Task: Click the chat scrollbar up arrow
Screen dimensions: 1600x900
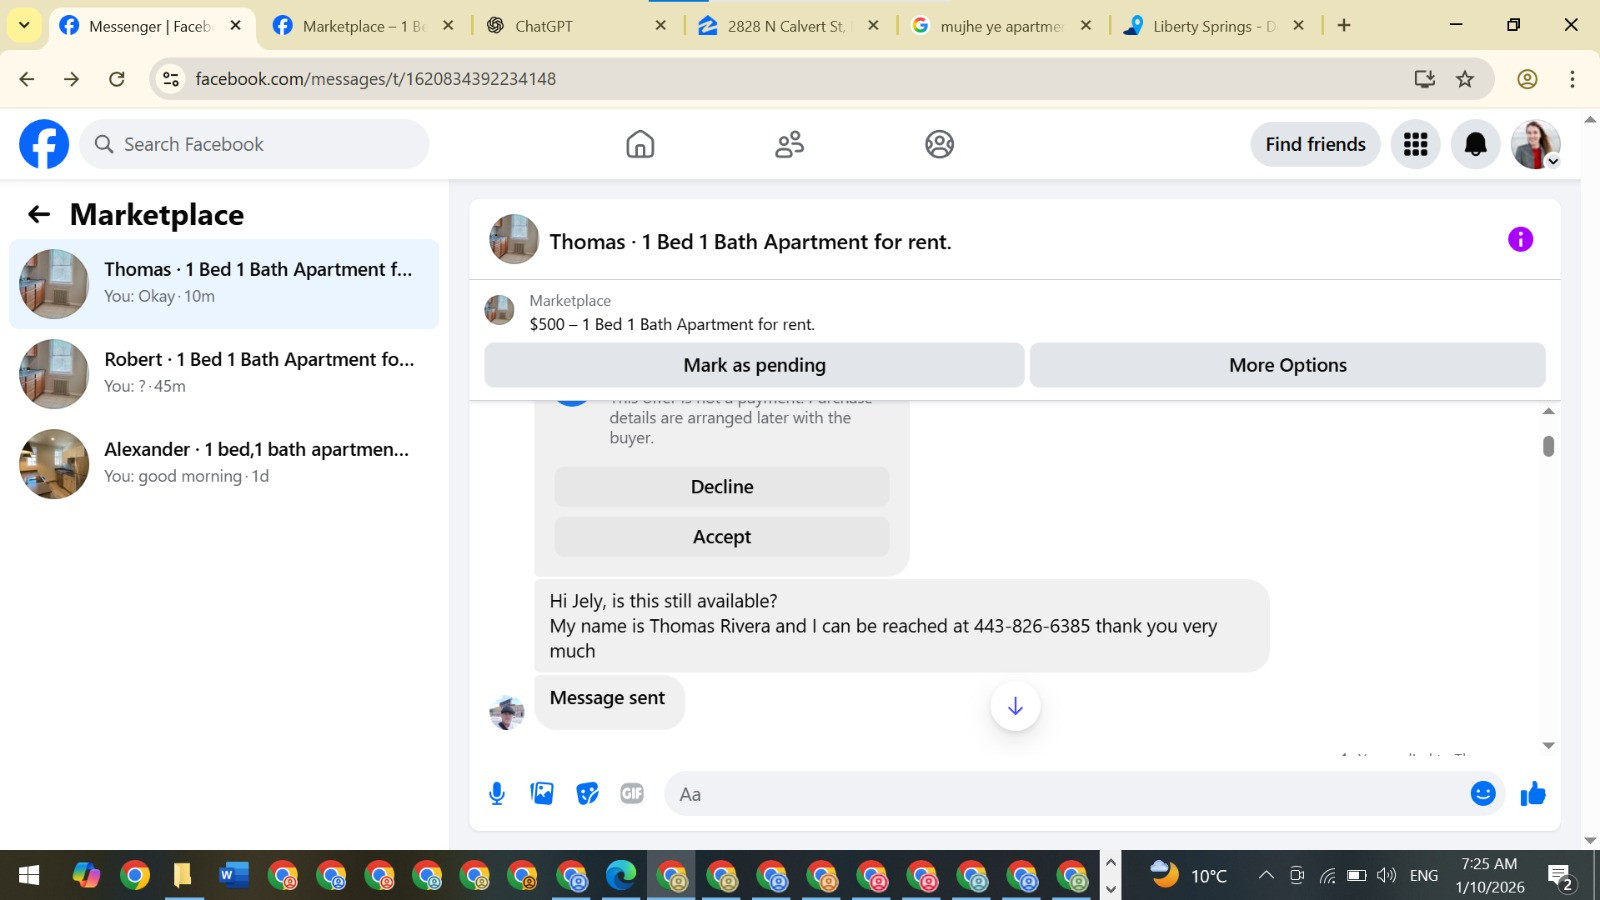Action: pyautogui.click(x=1548, y=411)
